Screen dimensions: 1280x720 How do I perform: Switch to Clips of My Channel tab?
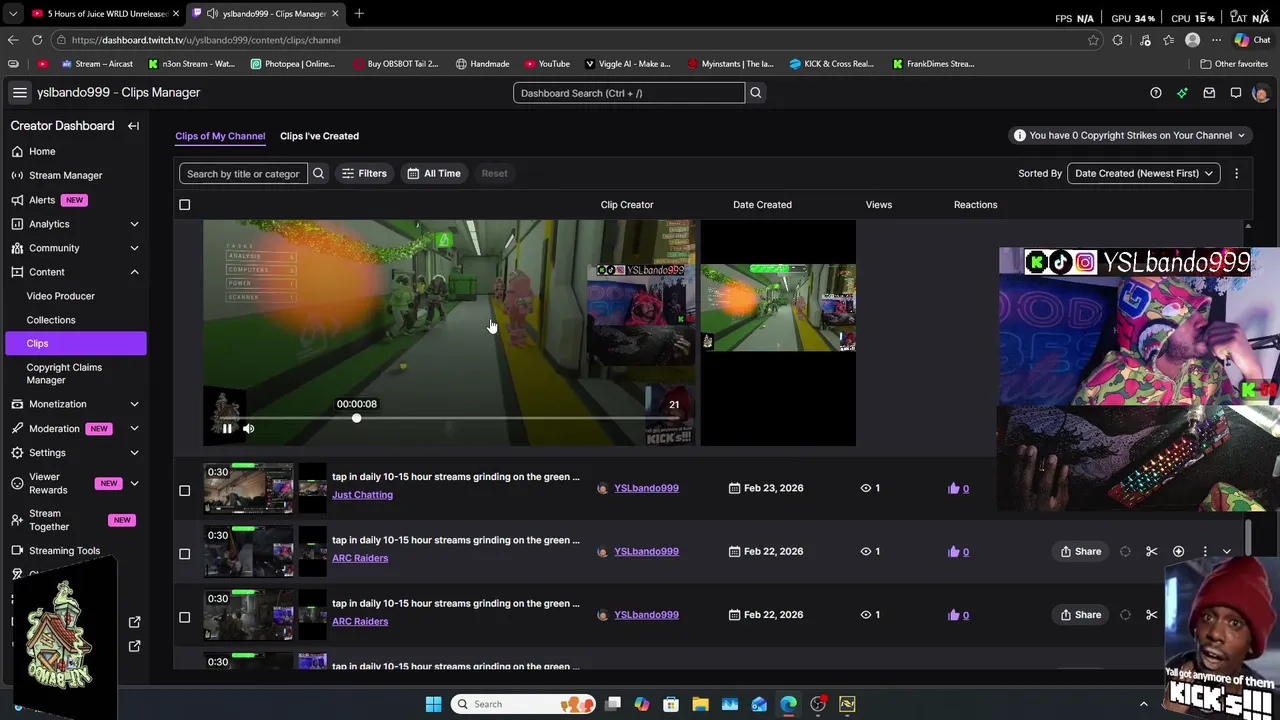220,136
